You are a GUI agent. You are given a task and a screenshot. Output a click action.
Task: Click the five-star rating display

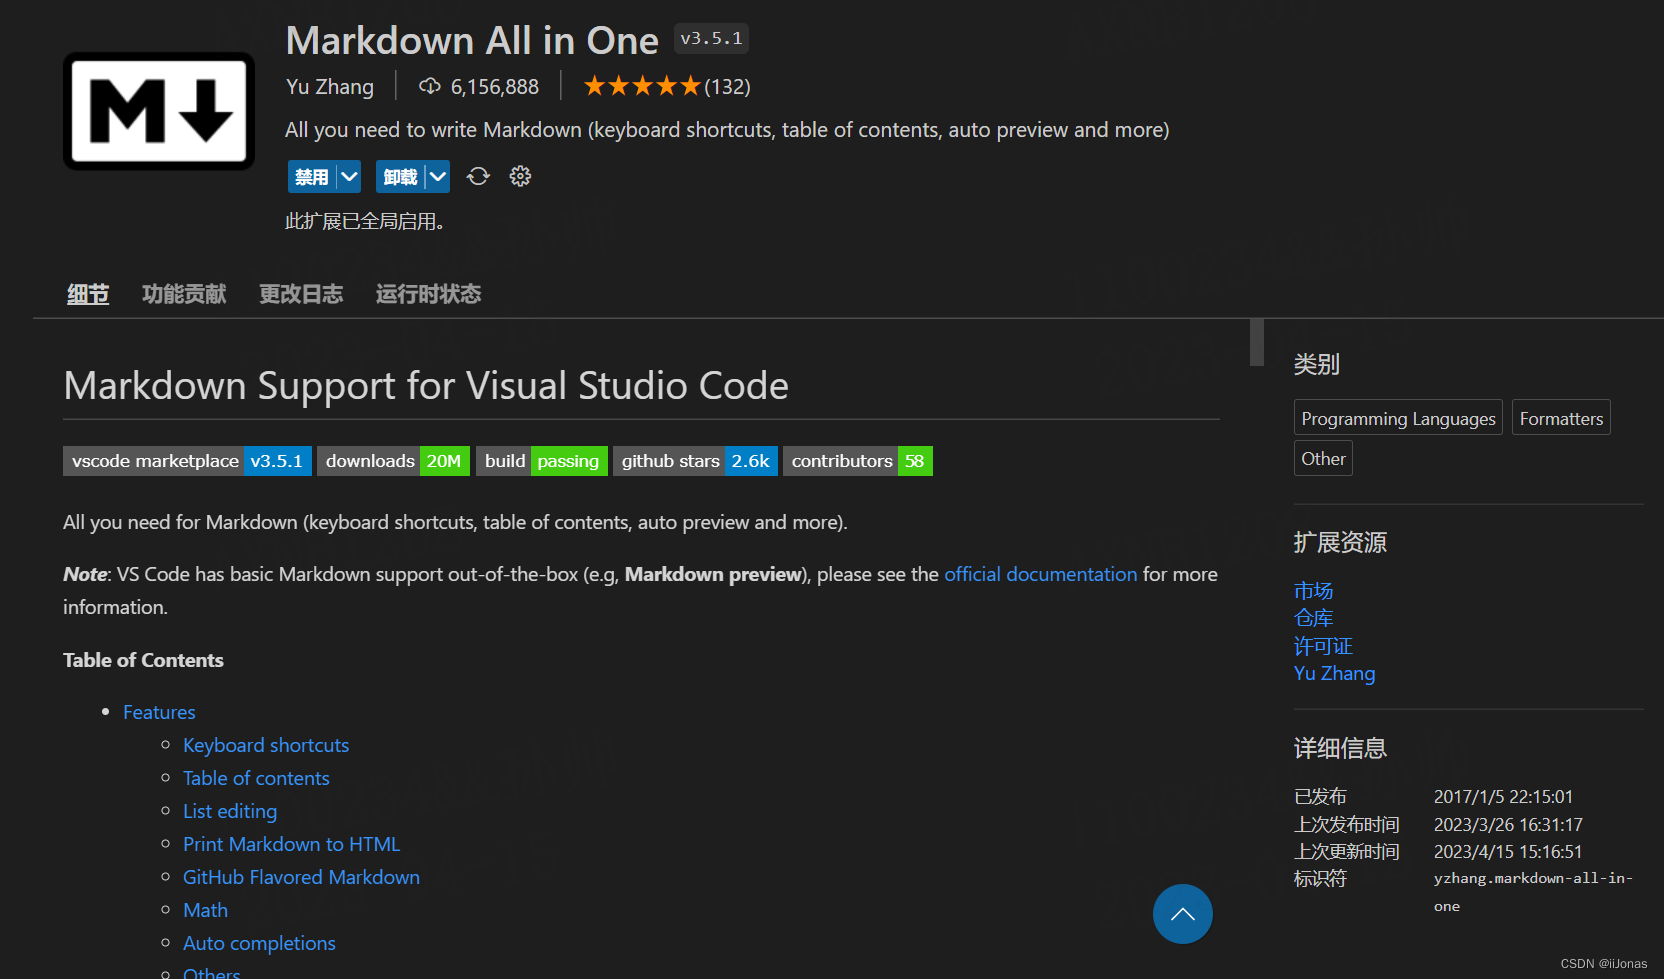tap(643, 85)
